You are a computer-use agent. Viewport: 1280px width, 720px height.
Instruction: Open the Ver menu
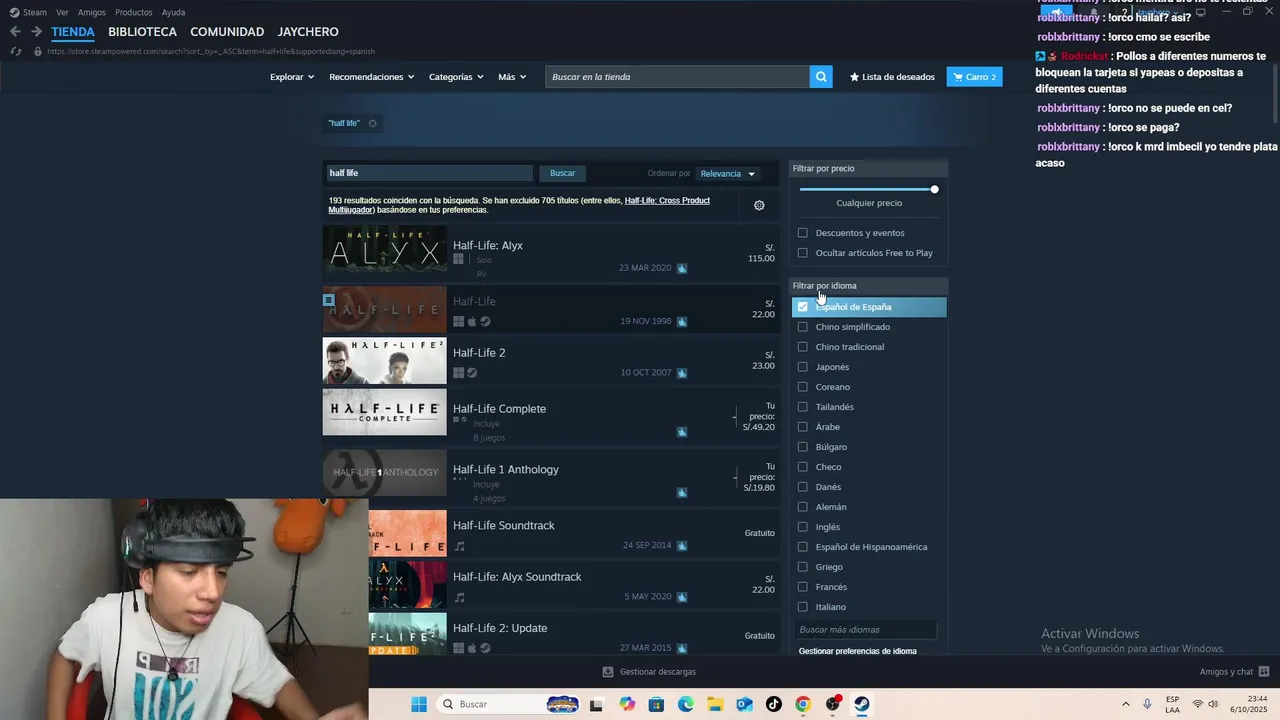62,12
